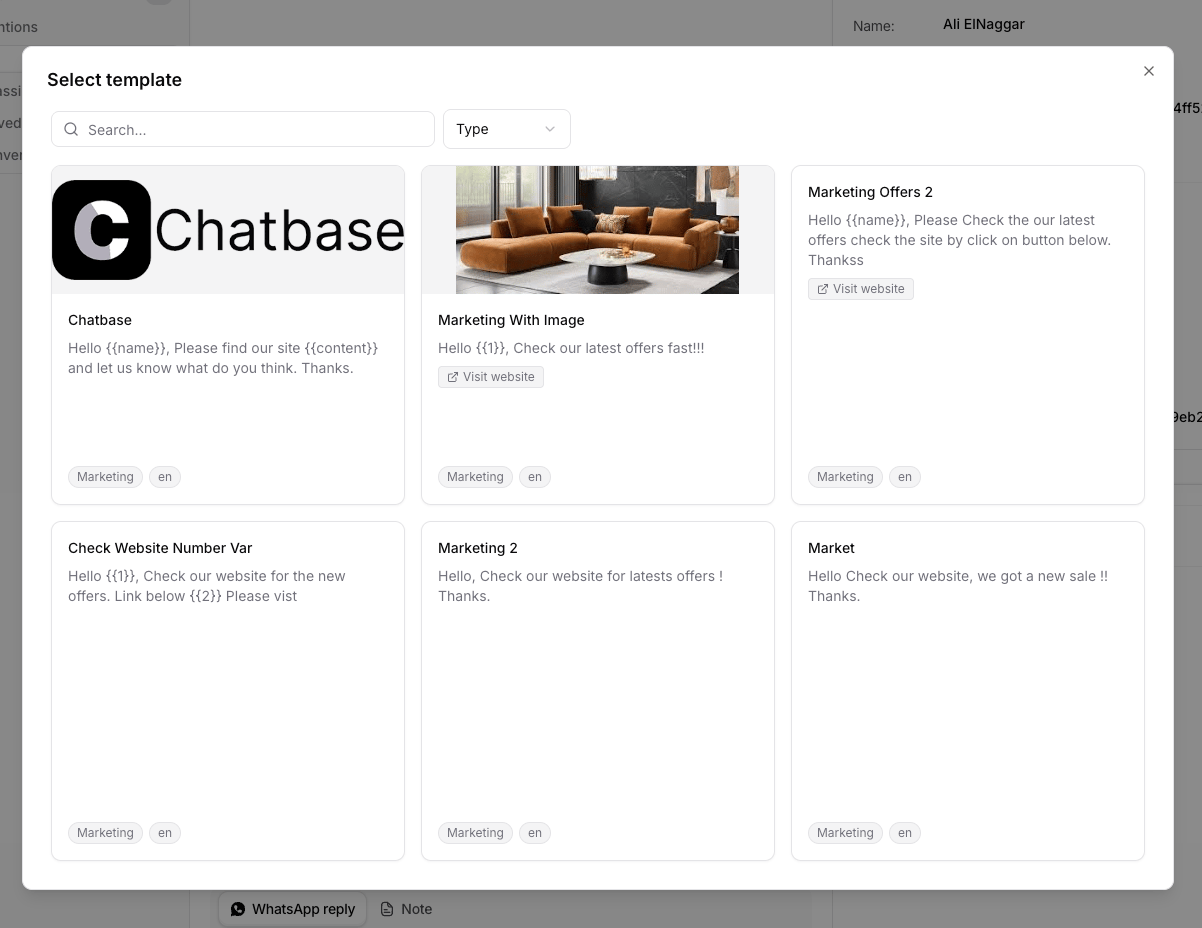This screenshot has height=928, width=1202.
Task: Click the Type dropdown chevron
Action: 550,129
